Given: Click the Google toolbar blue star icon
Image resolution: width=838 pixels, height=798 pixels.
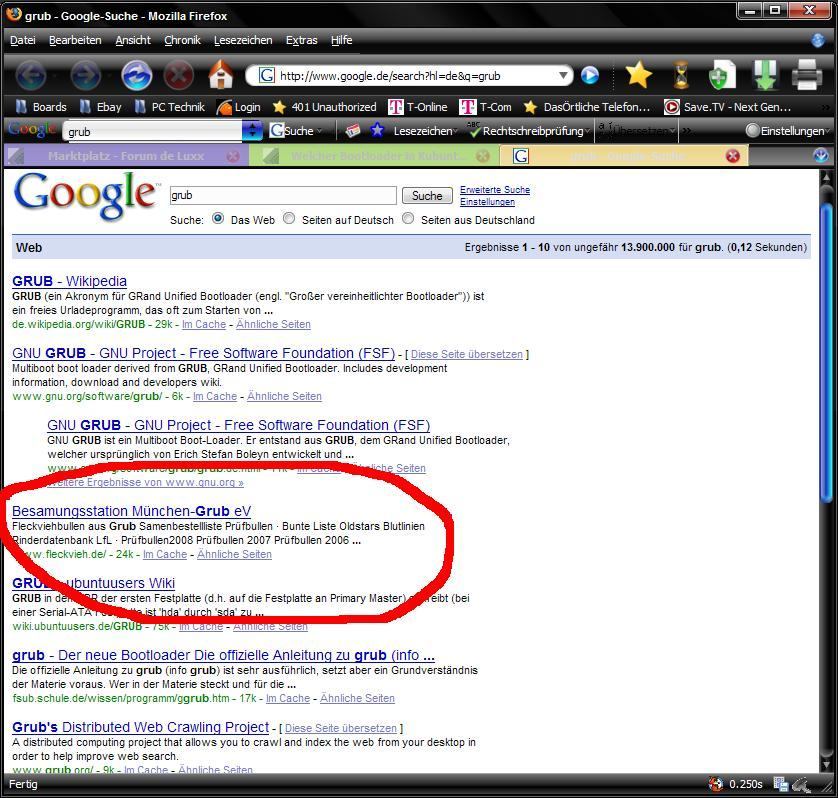Looking at the screenshot, I should (377, 130).
